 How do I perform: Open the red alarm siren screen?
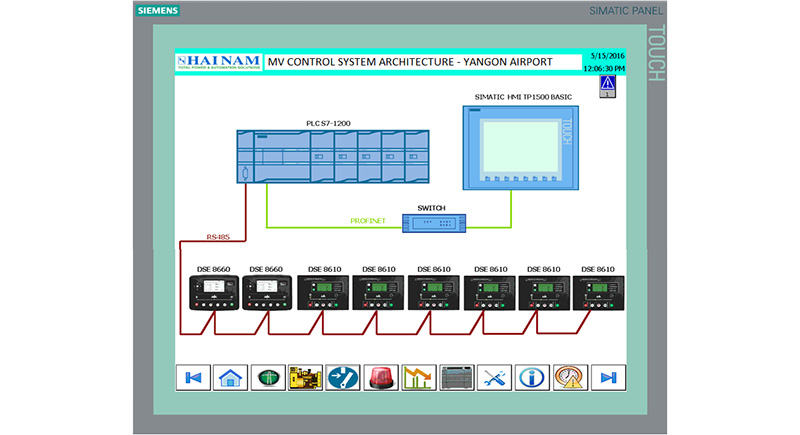point(381,377)
